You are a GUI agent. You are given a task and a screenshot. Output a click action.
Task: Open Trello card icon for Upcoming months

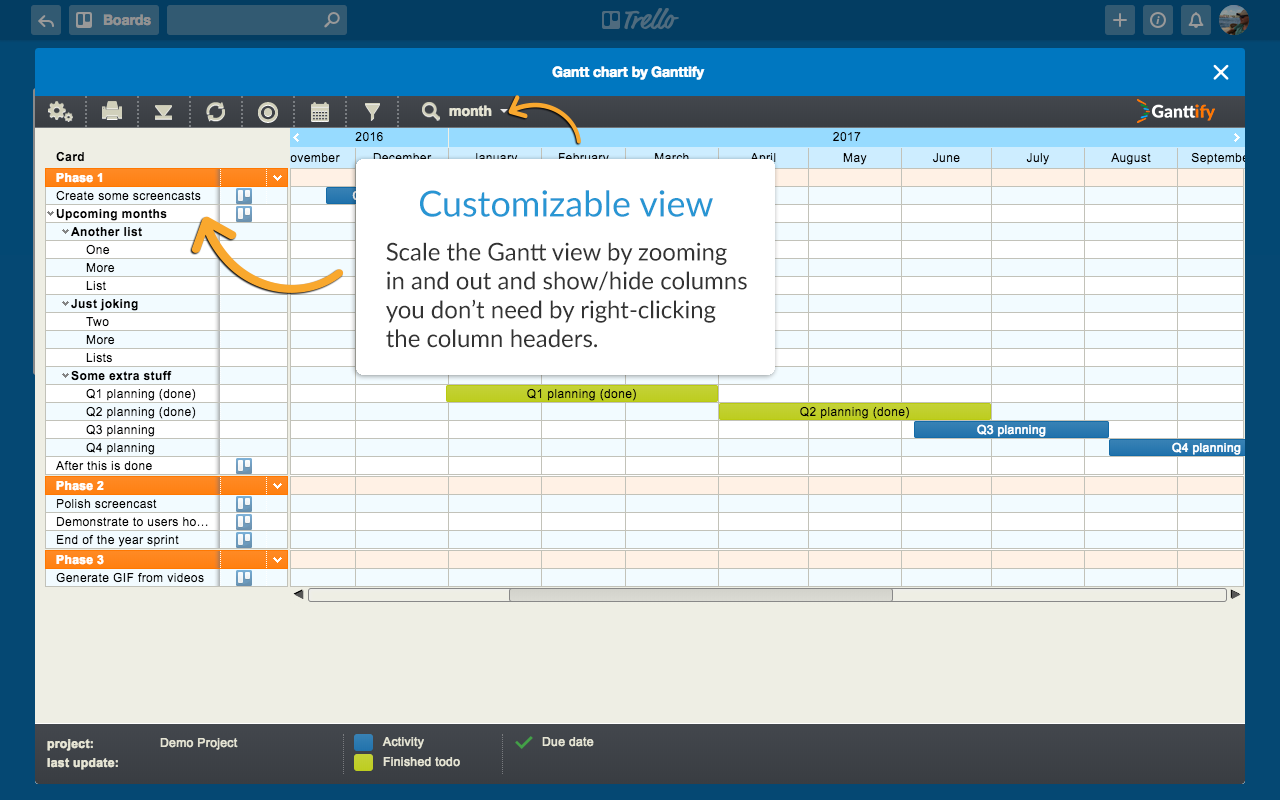[244, 214]
